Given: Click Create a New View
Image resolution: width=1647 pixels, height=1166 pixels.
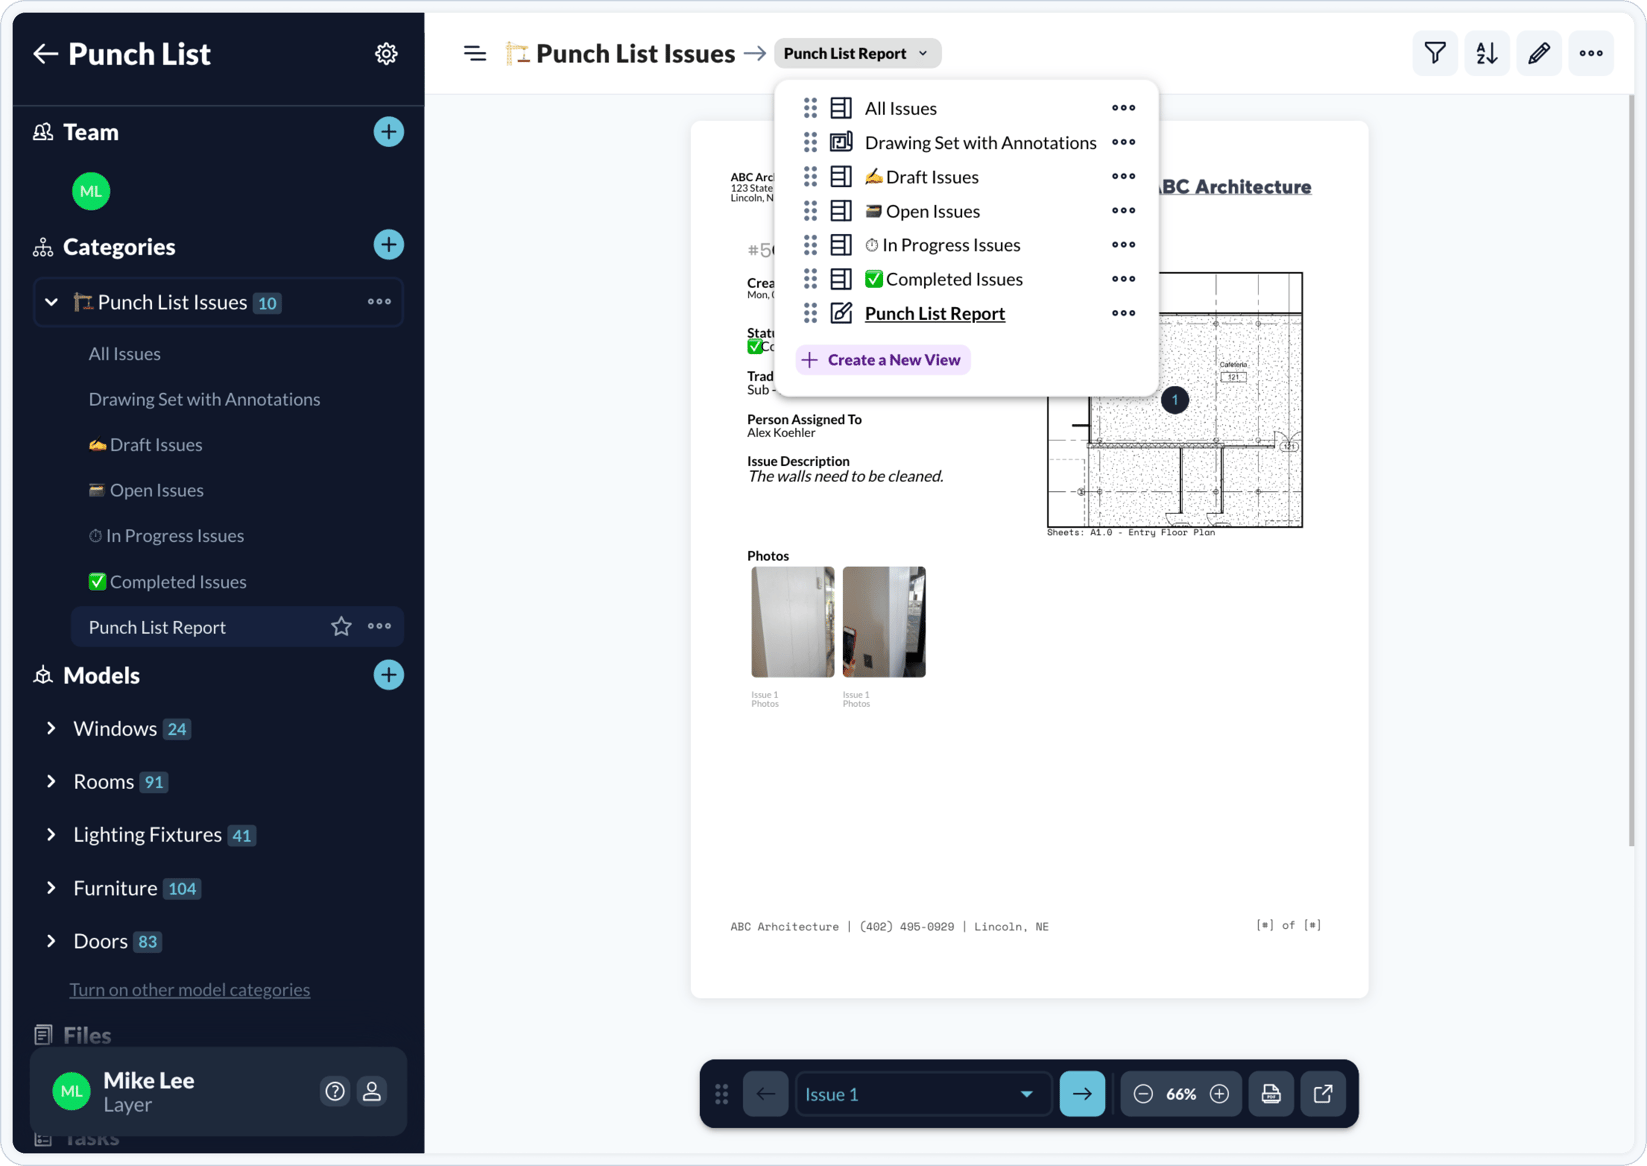Looking at the screenshot, I should (x=882, y=360).
